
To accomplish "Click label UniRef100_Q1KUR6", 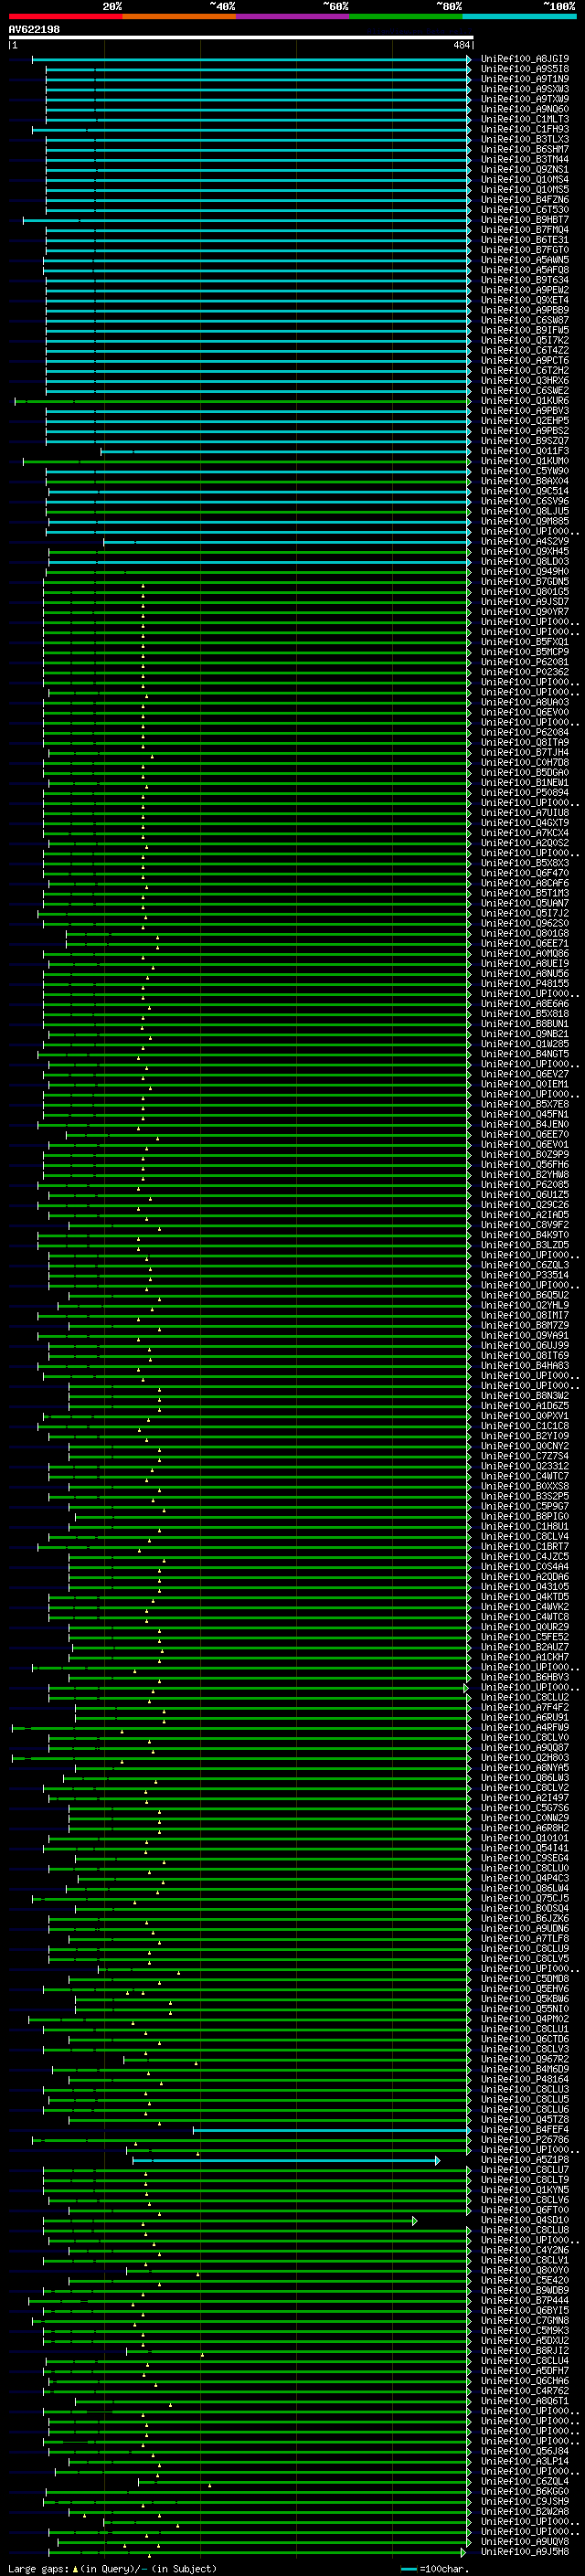I will click(525, 401).
